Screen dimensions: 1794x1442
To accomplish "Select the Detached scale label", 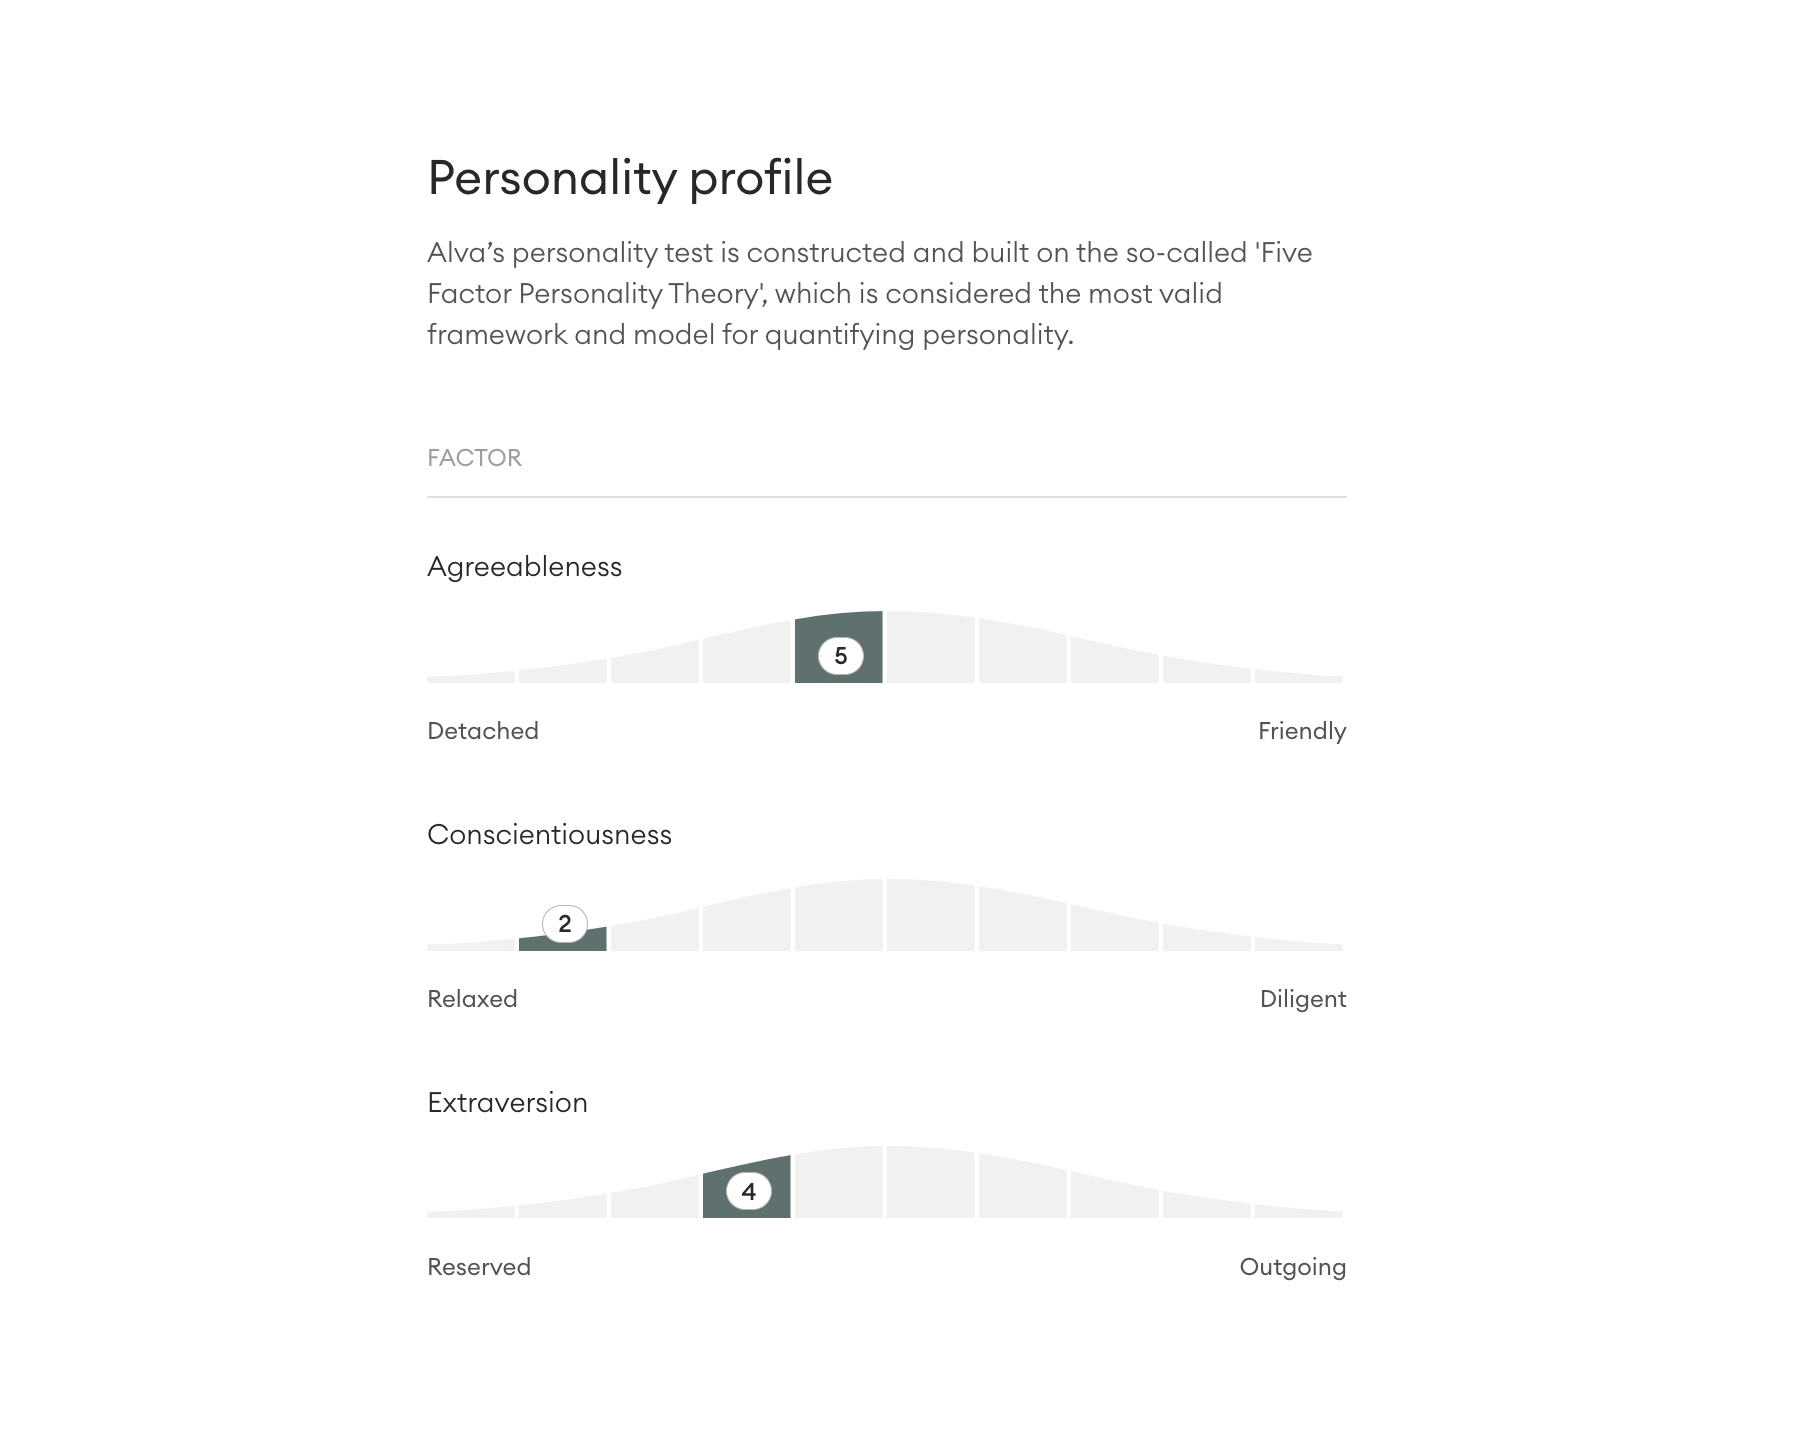I will point(482,731).
